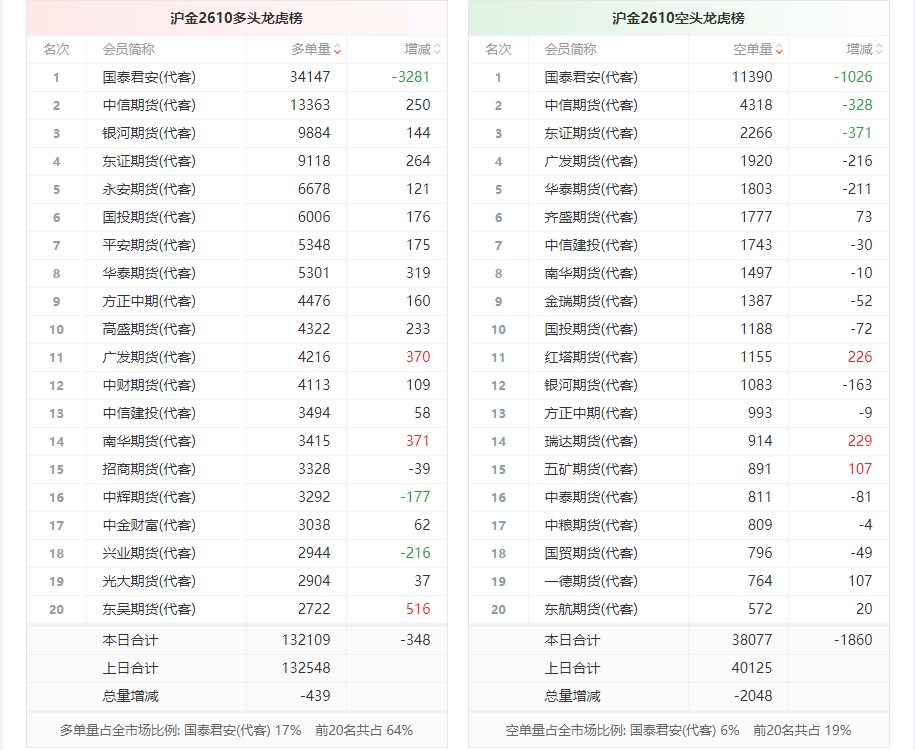Screen dimensions: 915x750
Task: Click 东吴期货(代客) row in long table
Action: [237, 609]
